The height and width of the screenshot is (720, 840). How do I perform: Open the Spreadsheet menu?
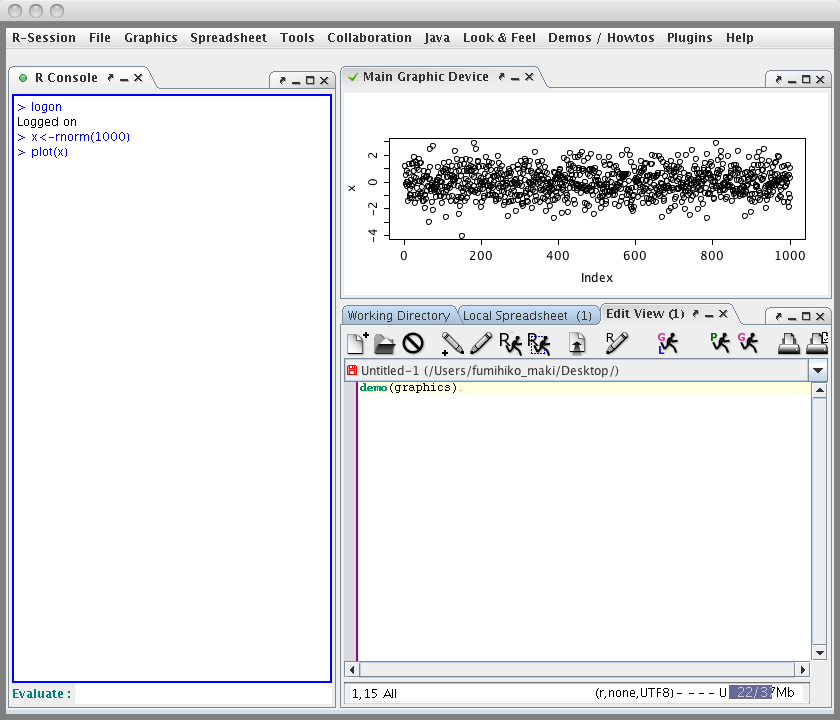[x=229, y=38]
